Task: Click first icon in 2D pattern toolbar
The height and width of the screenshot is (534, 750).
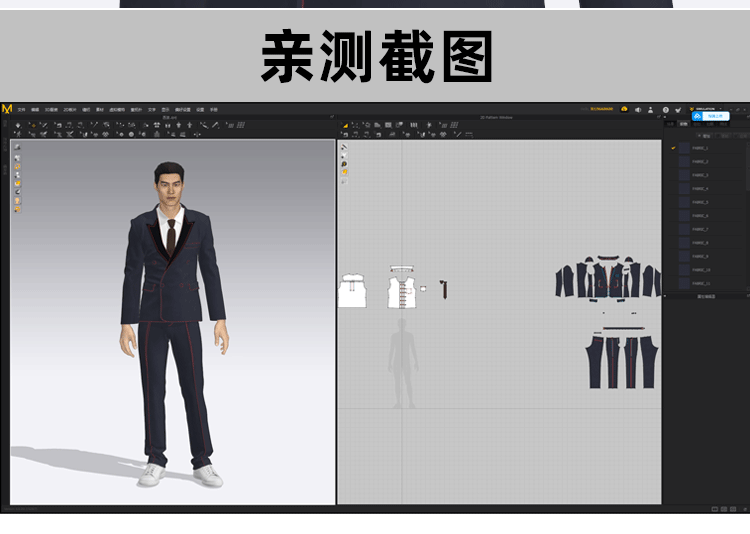Action: click(346, 125)
